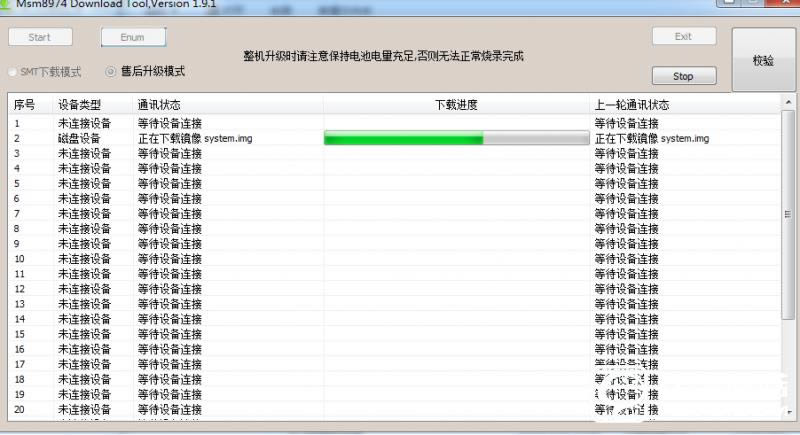Image resolution: width=800 pixels, height=435 pixels.
Task: Click the 下载进度 column header
Action: click(456, 105)
